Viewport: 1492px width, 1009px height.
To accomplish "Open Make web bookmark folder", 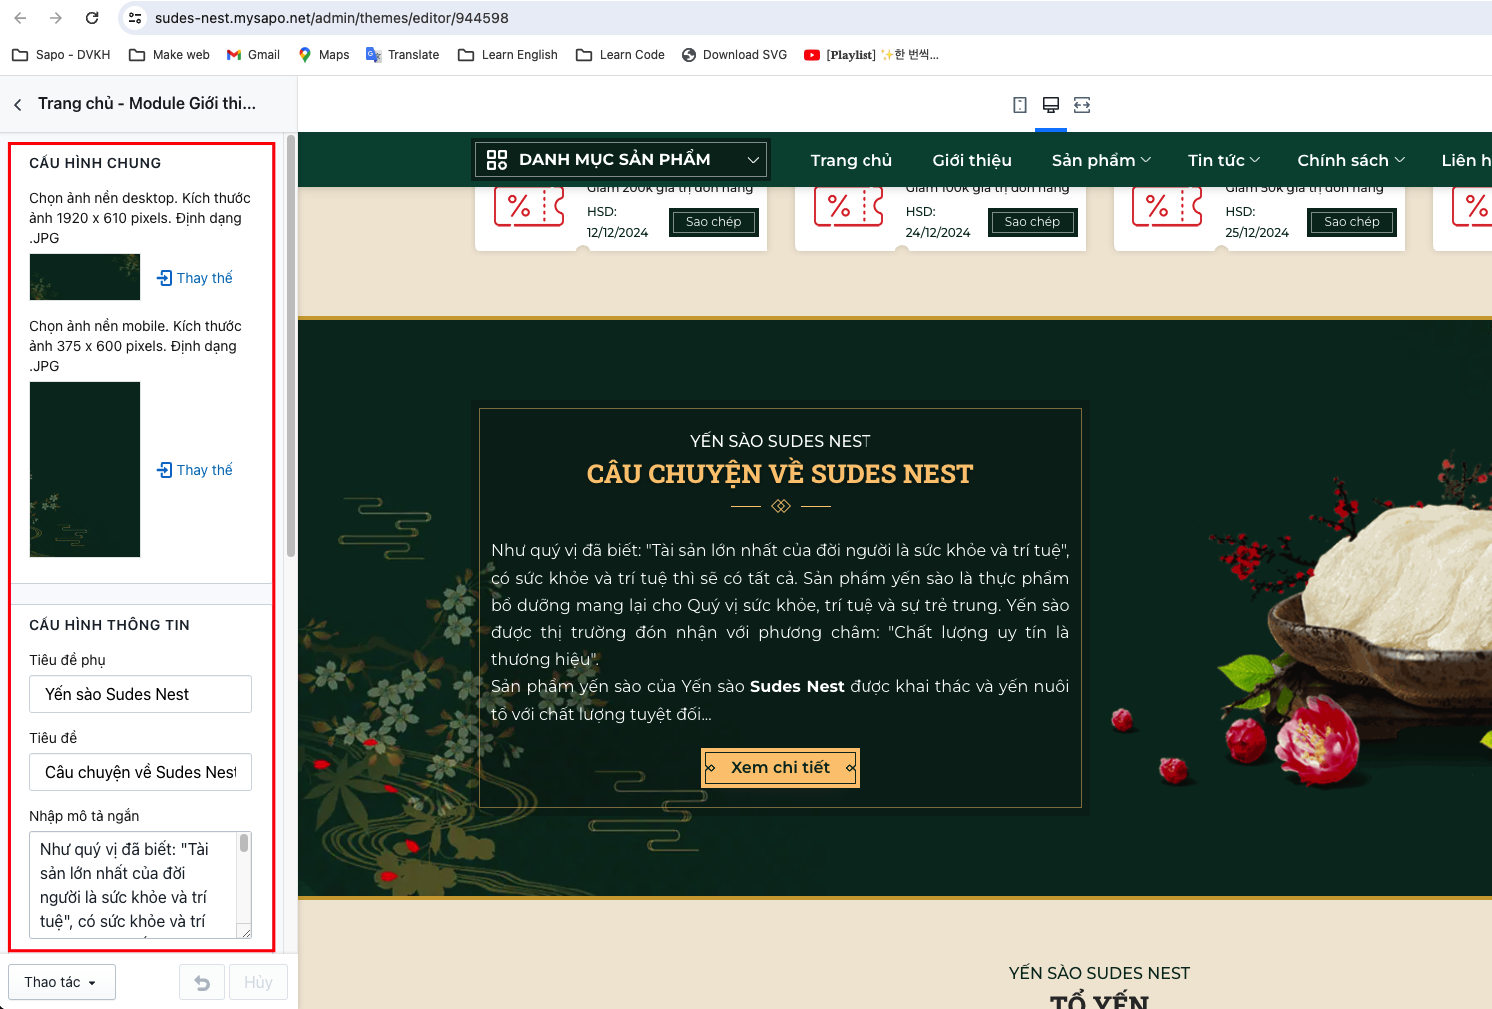I will (170, 55).
